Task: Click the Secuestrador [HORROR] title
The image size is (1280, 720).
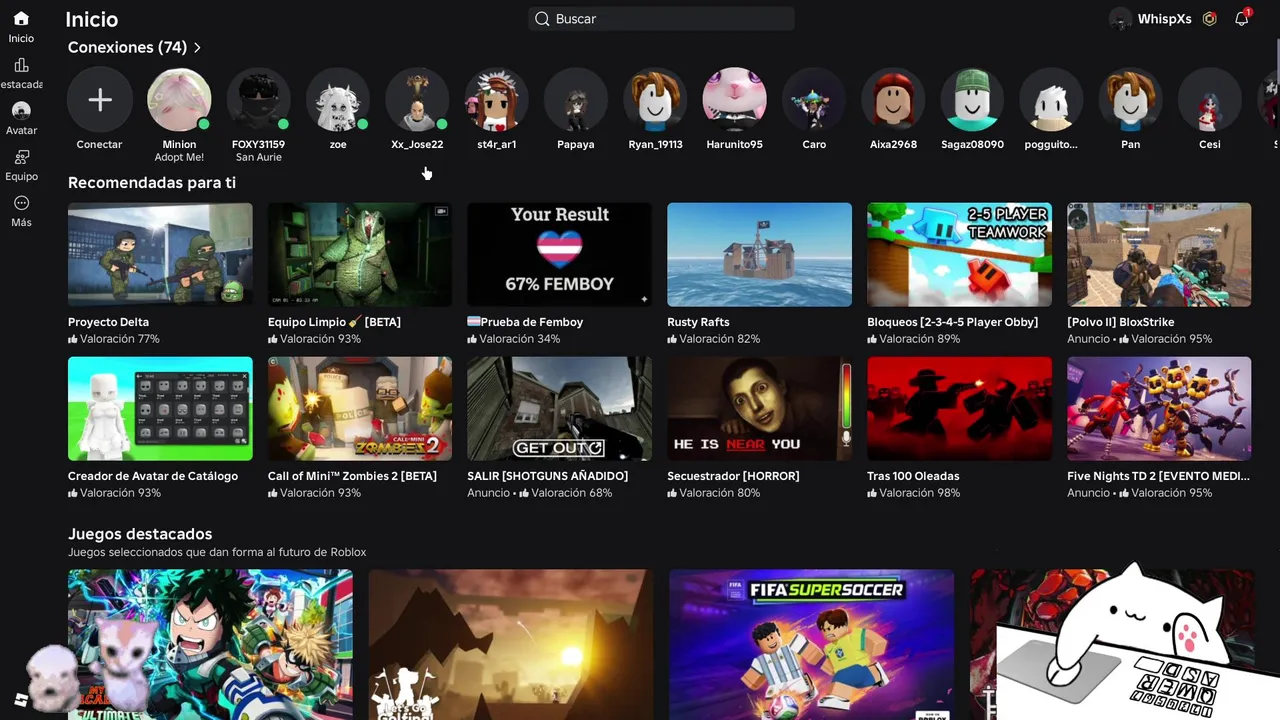Action: (733, 476)
